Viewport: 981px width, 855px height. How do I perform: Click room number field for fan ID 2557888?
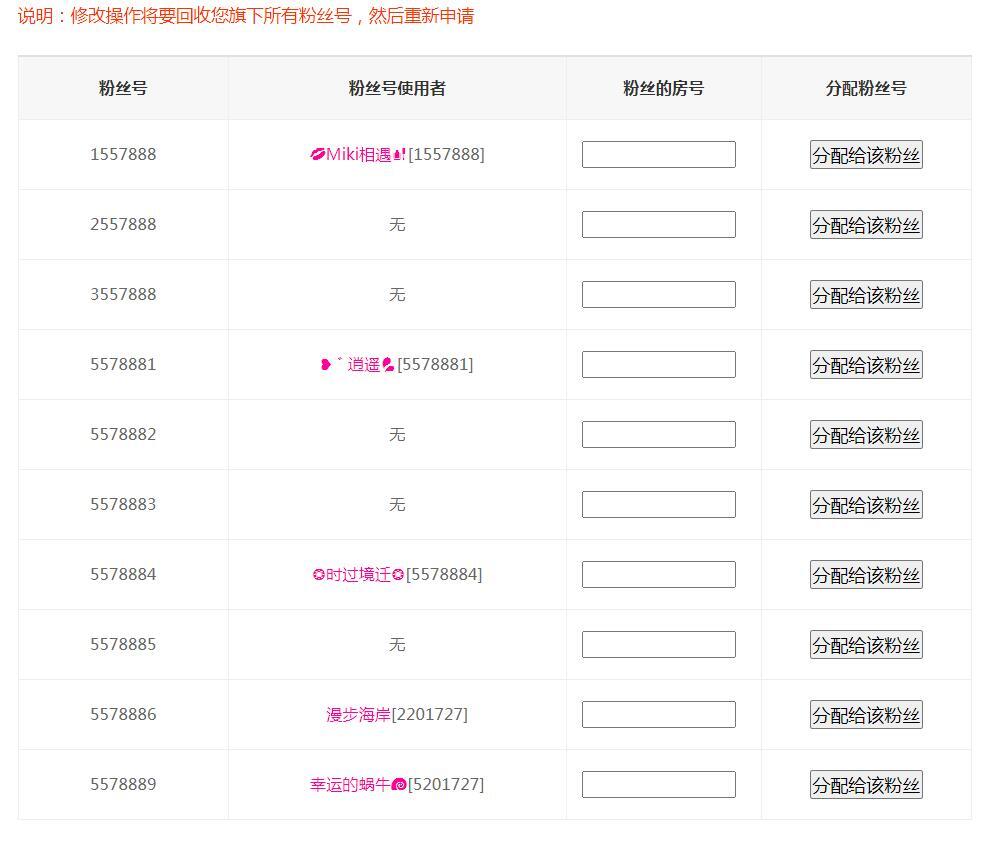(x=658, y=225)
